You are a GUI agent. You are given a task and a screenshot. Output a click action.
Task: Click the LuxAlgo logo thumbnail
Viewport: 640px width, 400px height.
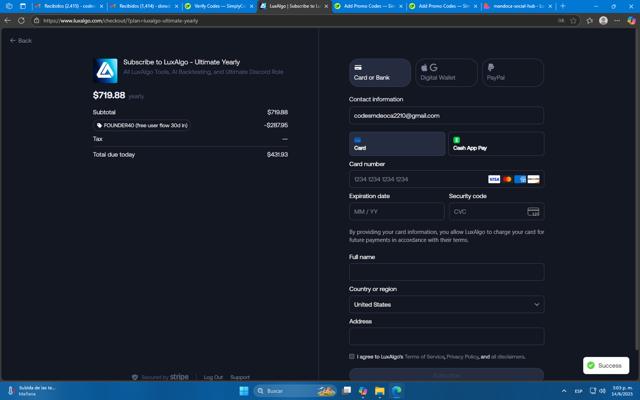click(106, 71)
